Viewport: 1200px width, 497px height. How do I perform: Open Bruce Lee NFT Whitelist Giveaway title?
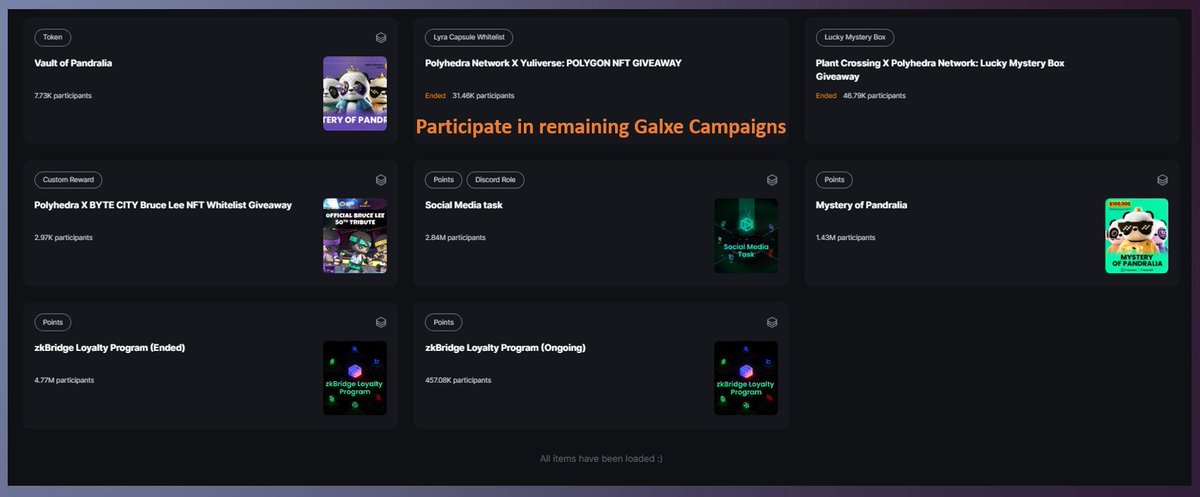click(163, 205)
